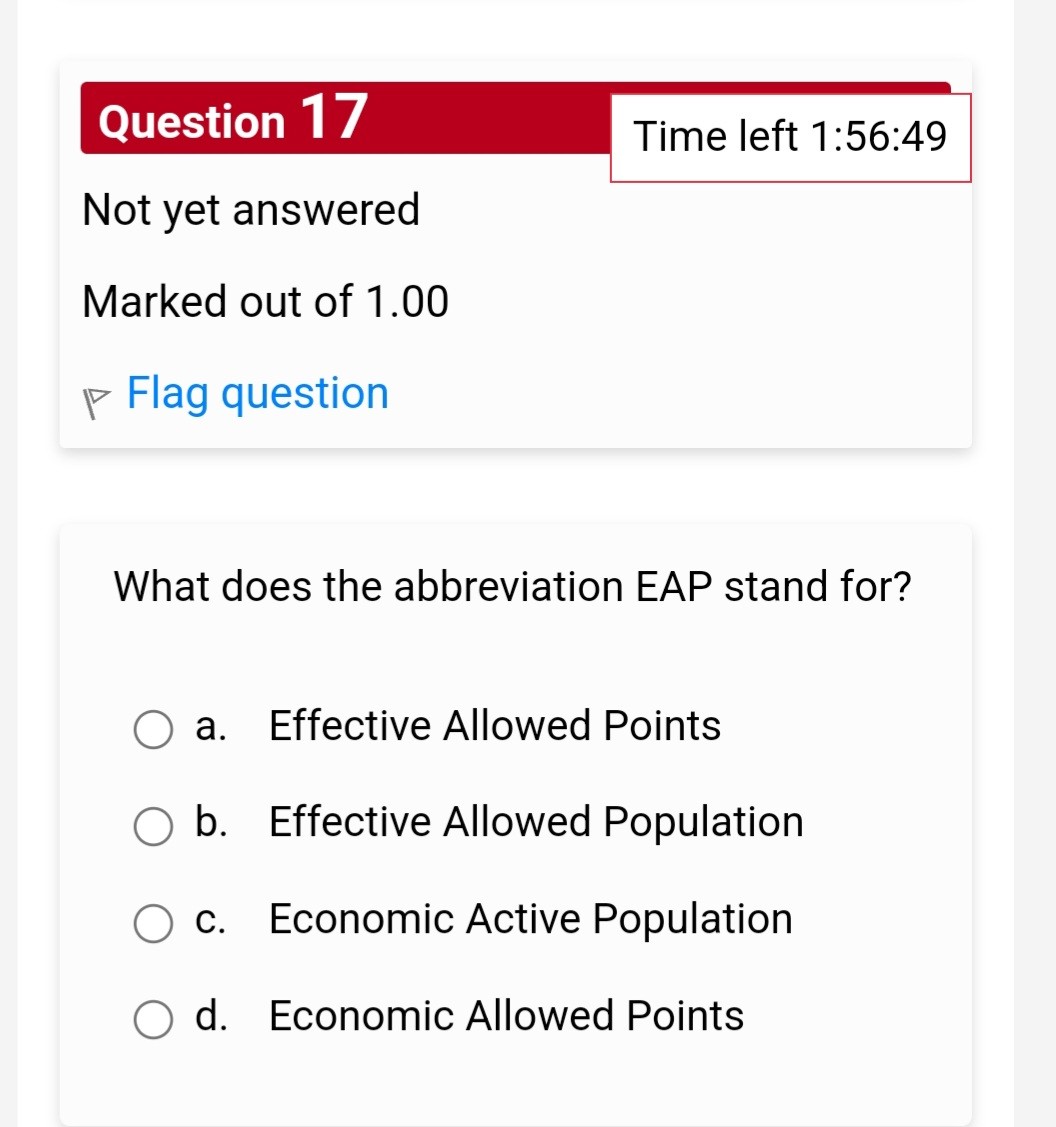The height and width of the screenshot is (1127, 1056).
Task: Click the EAP abbreviation question text
Action: (513, 586)
